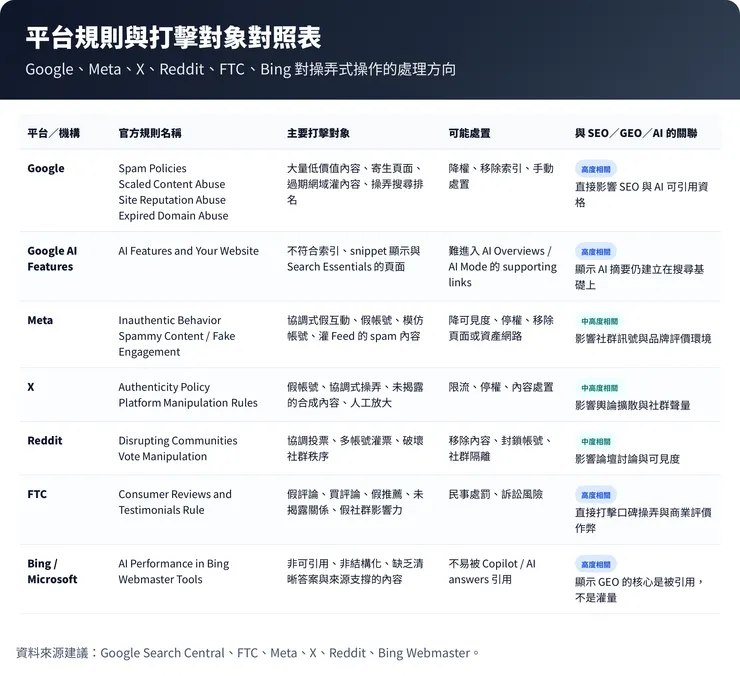Image resolution: width=740 pixels, height=676 pixels.
Task: Click the 資料來源建議 footer line
Action: [248, 653]
